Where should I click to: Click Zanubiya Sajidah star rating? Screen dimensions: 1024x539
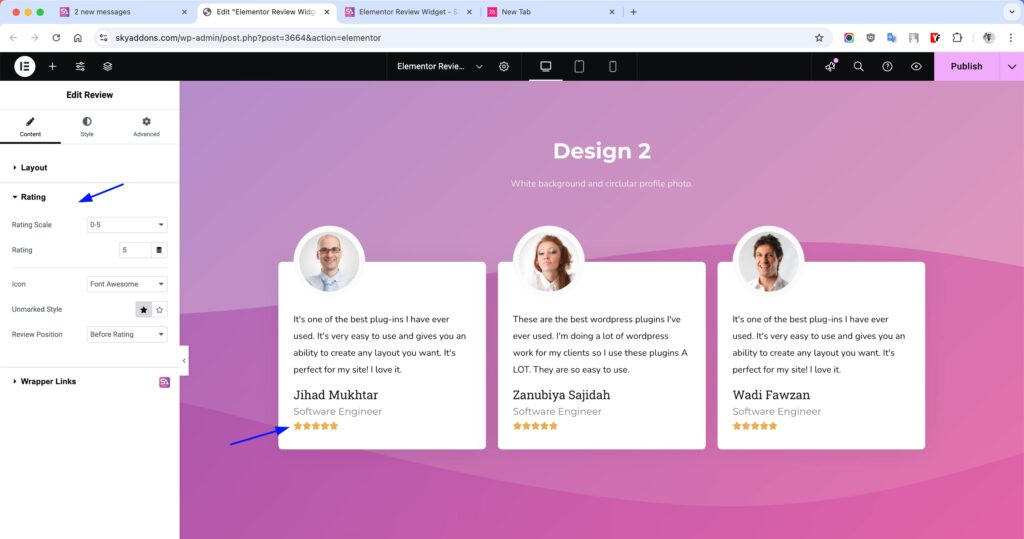pyautogui.click(x=535, y=426)
